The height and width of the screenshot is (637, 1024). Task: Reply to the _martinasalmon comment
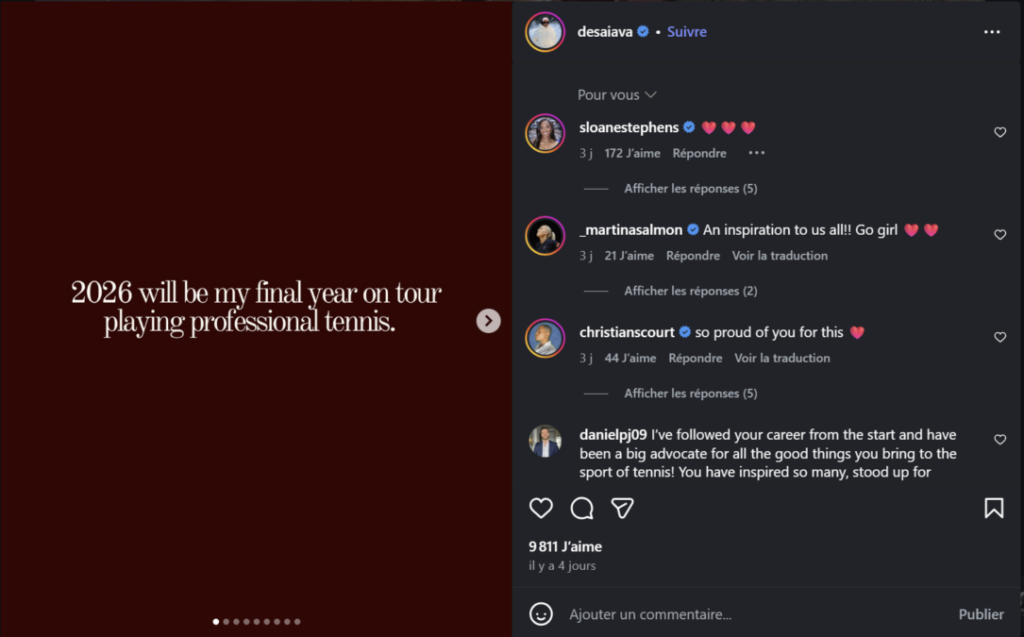tap(693, 256)
